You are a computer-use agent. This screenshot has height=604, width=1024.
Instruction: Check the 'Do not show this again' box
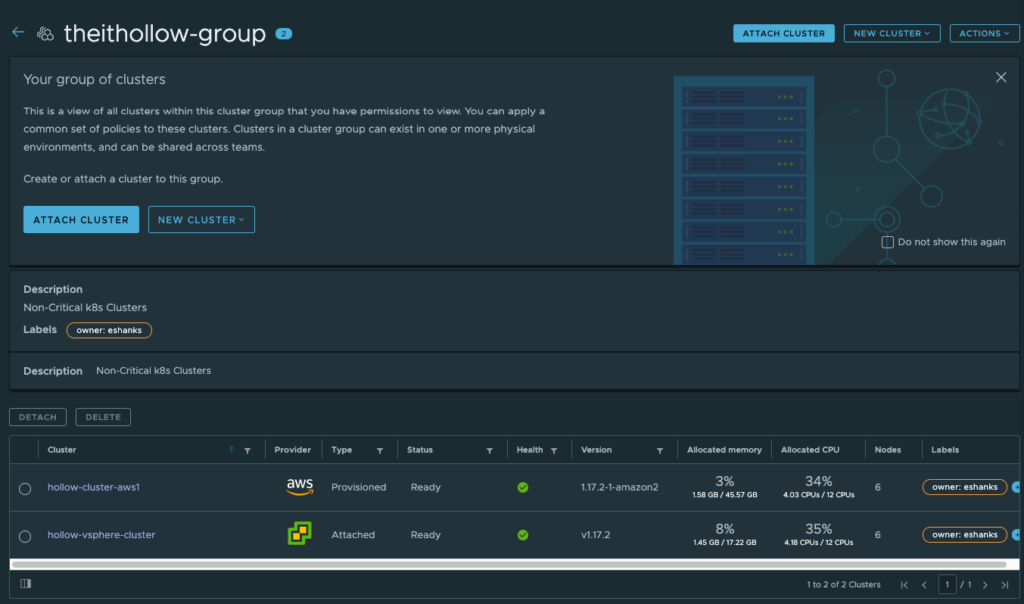(x=887, y=242)
